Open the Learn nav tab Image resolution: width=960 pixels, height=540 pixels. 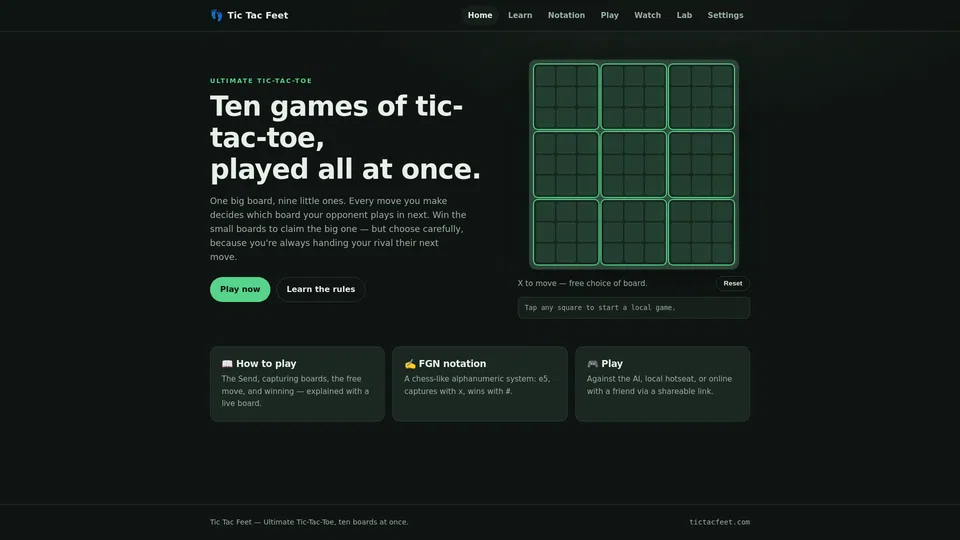(520, 15)
